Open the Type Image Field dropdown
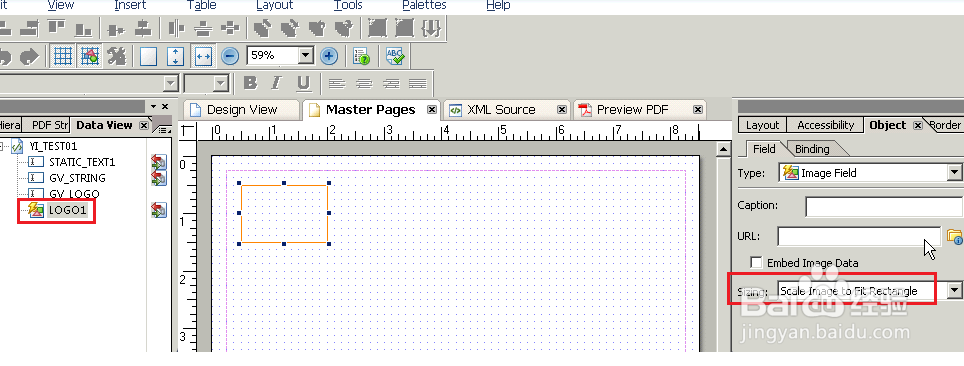This screenshot has width=964, height=366. (x=954, y=173)
